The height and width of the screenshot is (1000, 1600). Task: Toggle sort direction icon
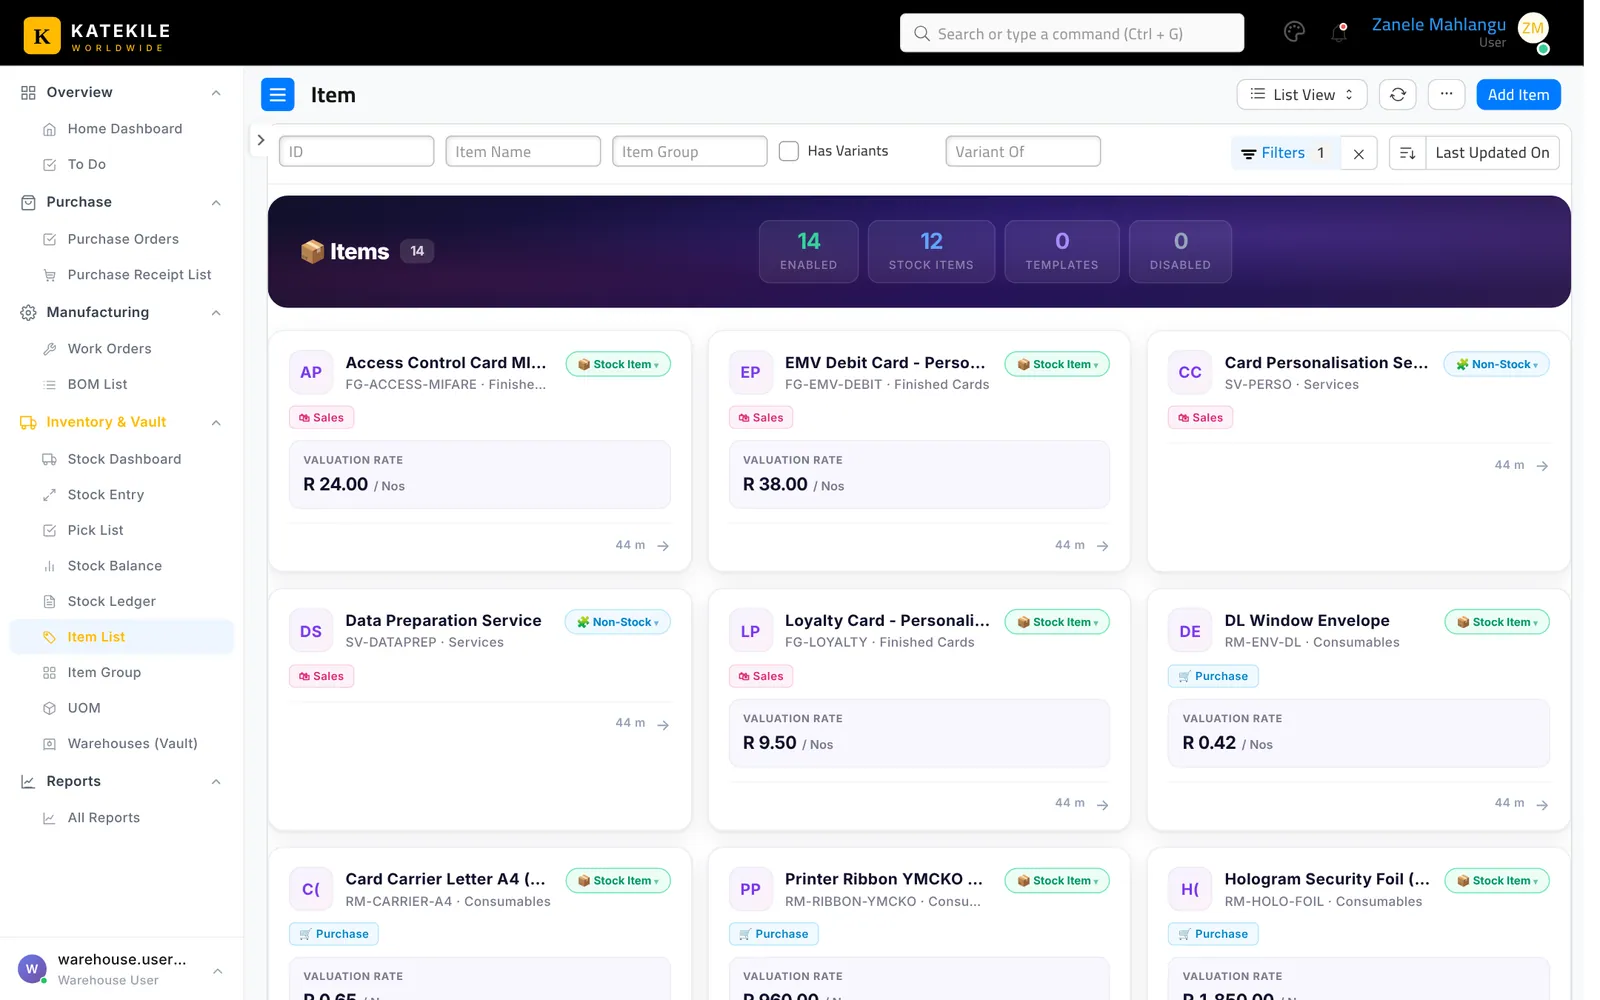pyautogui.click(x=1407, y=153)
